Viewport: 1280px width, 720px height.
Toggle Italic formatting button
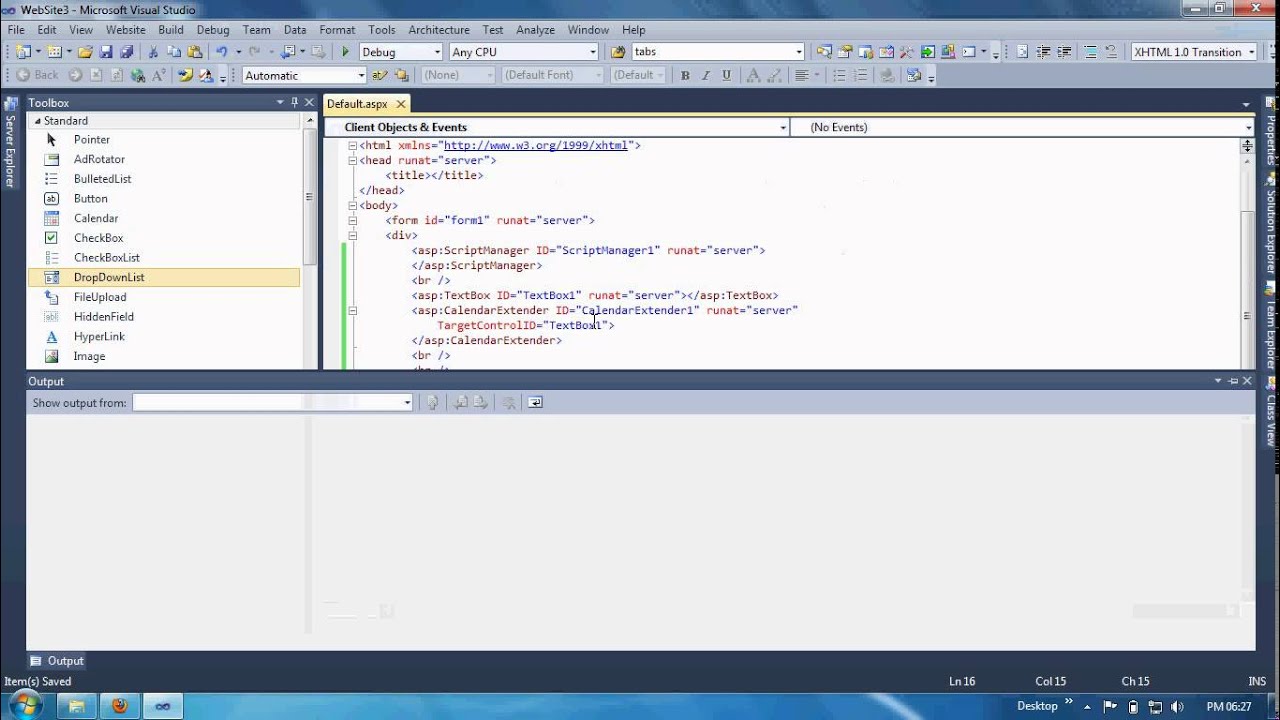705,75
